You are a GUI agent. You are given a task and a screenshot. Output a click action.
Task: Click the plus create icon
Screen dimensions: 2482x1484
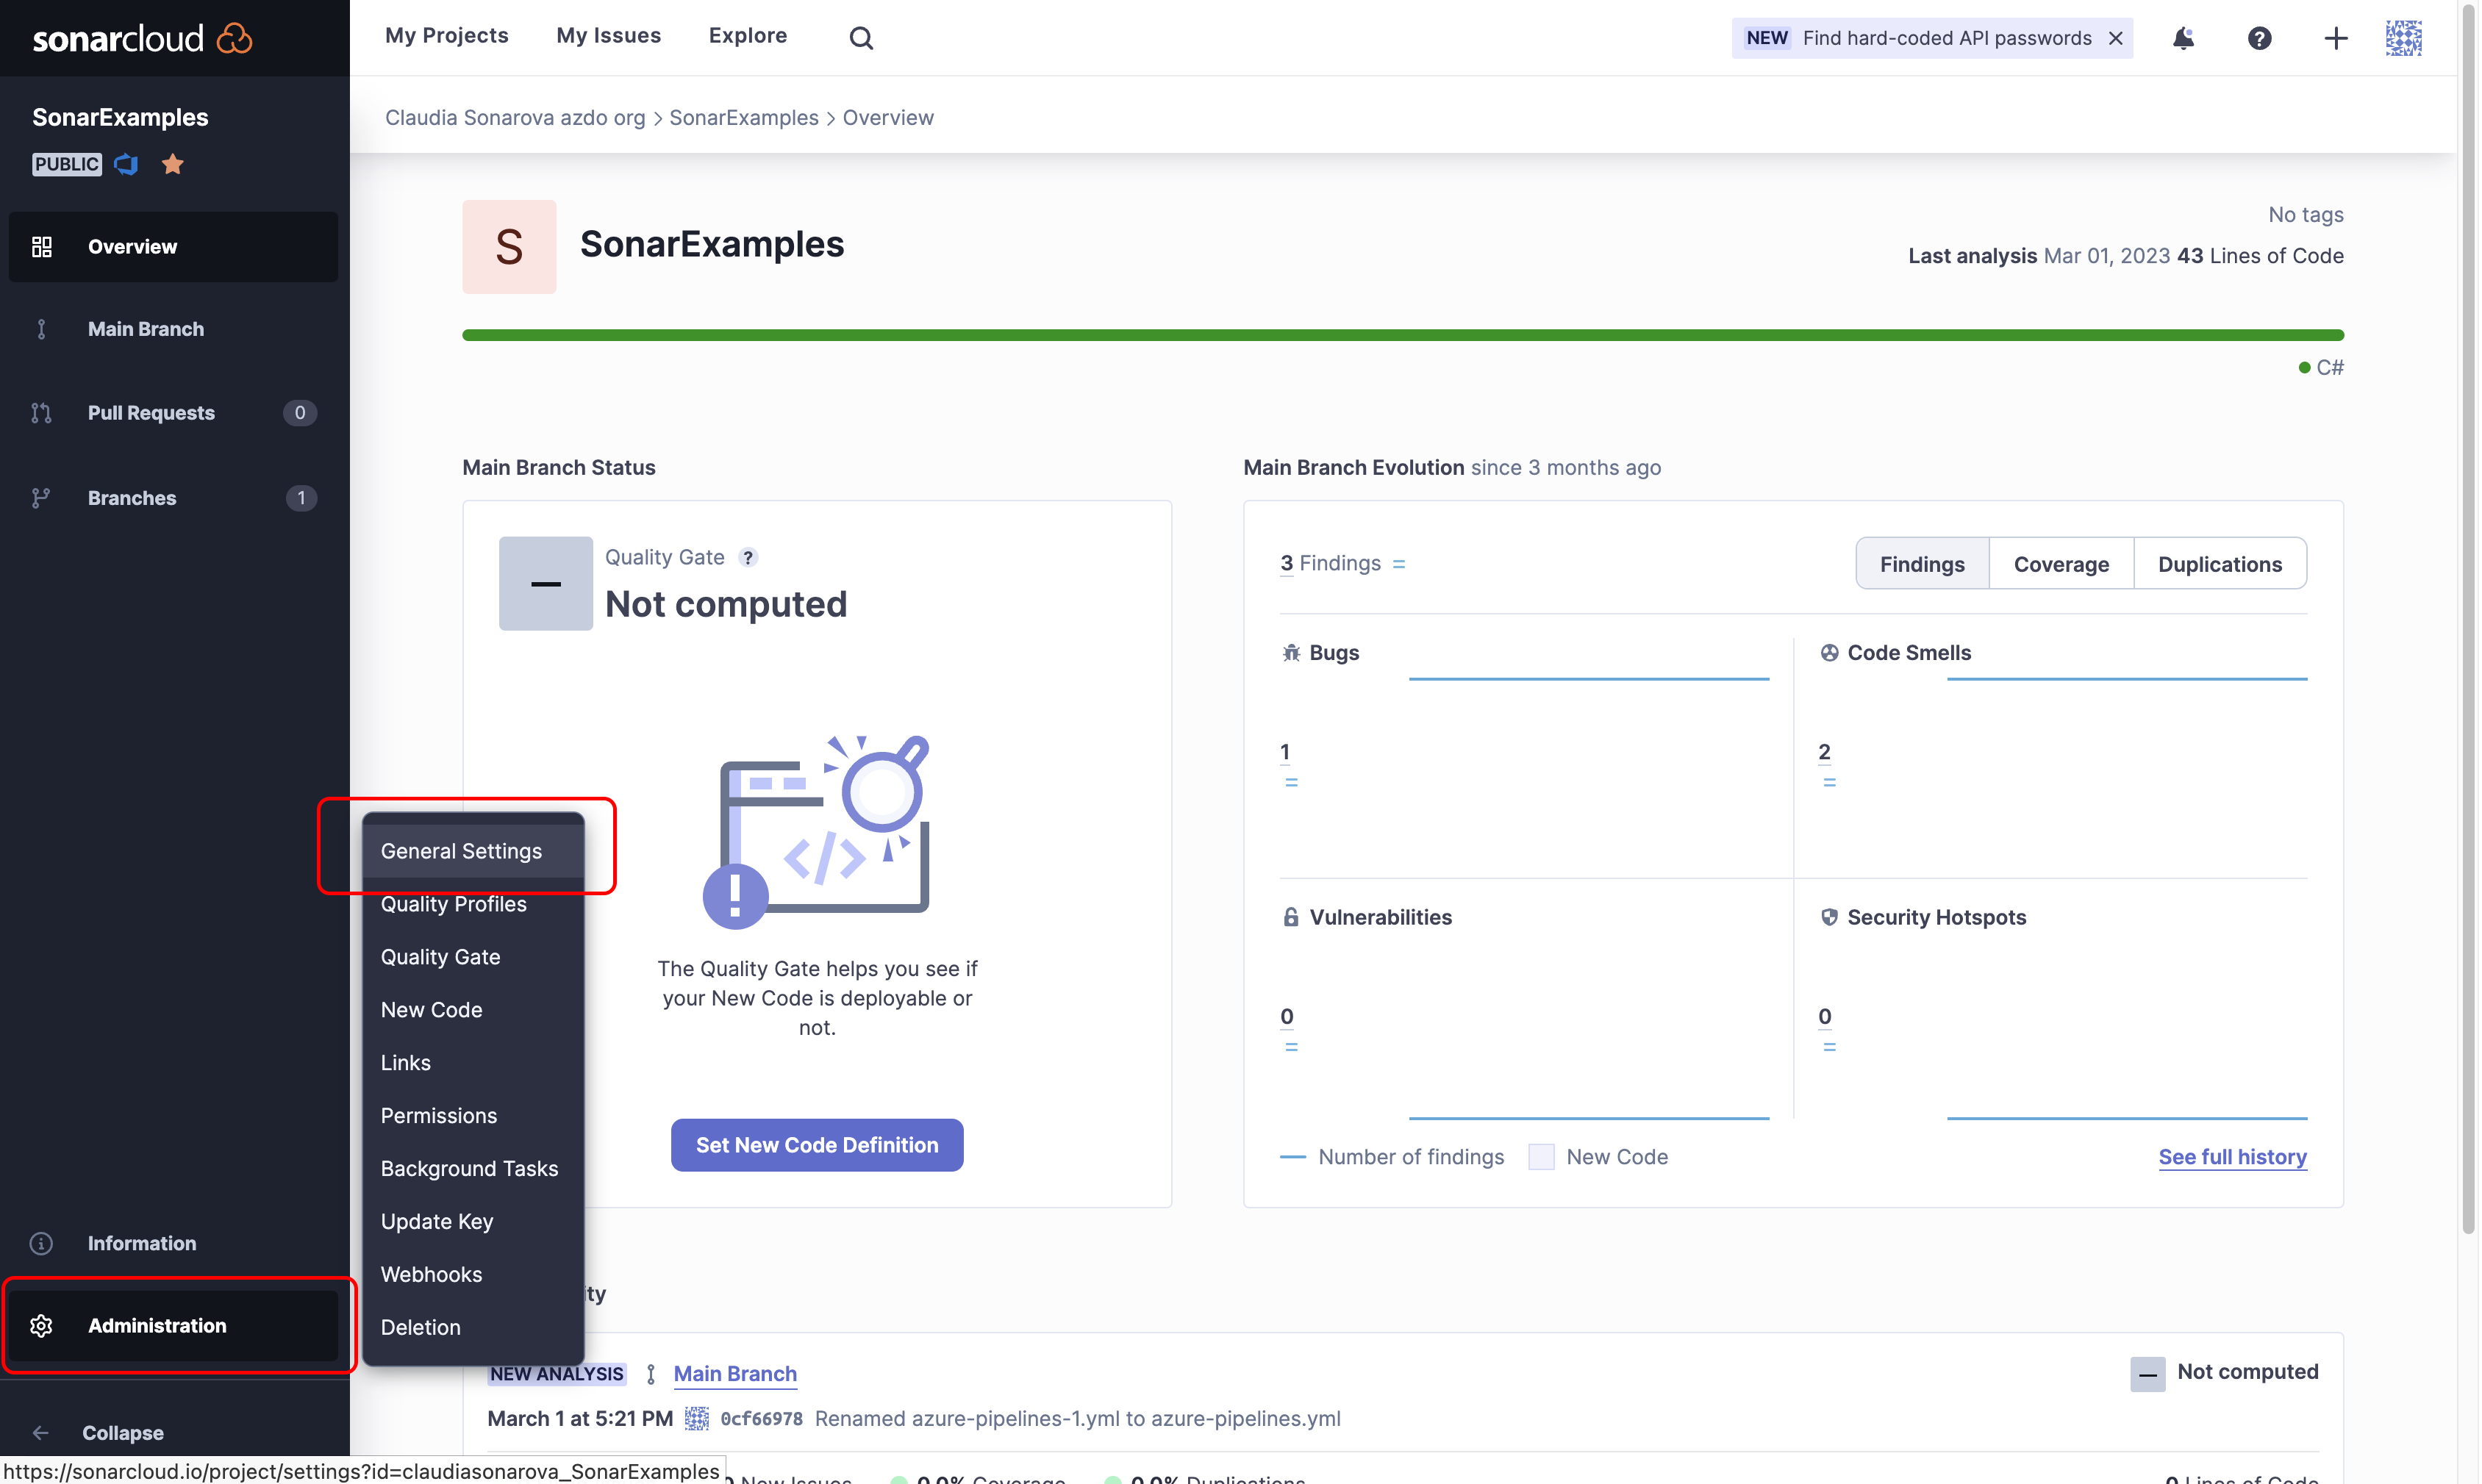point(2336,38)
